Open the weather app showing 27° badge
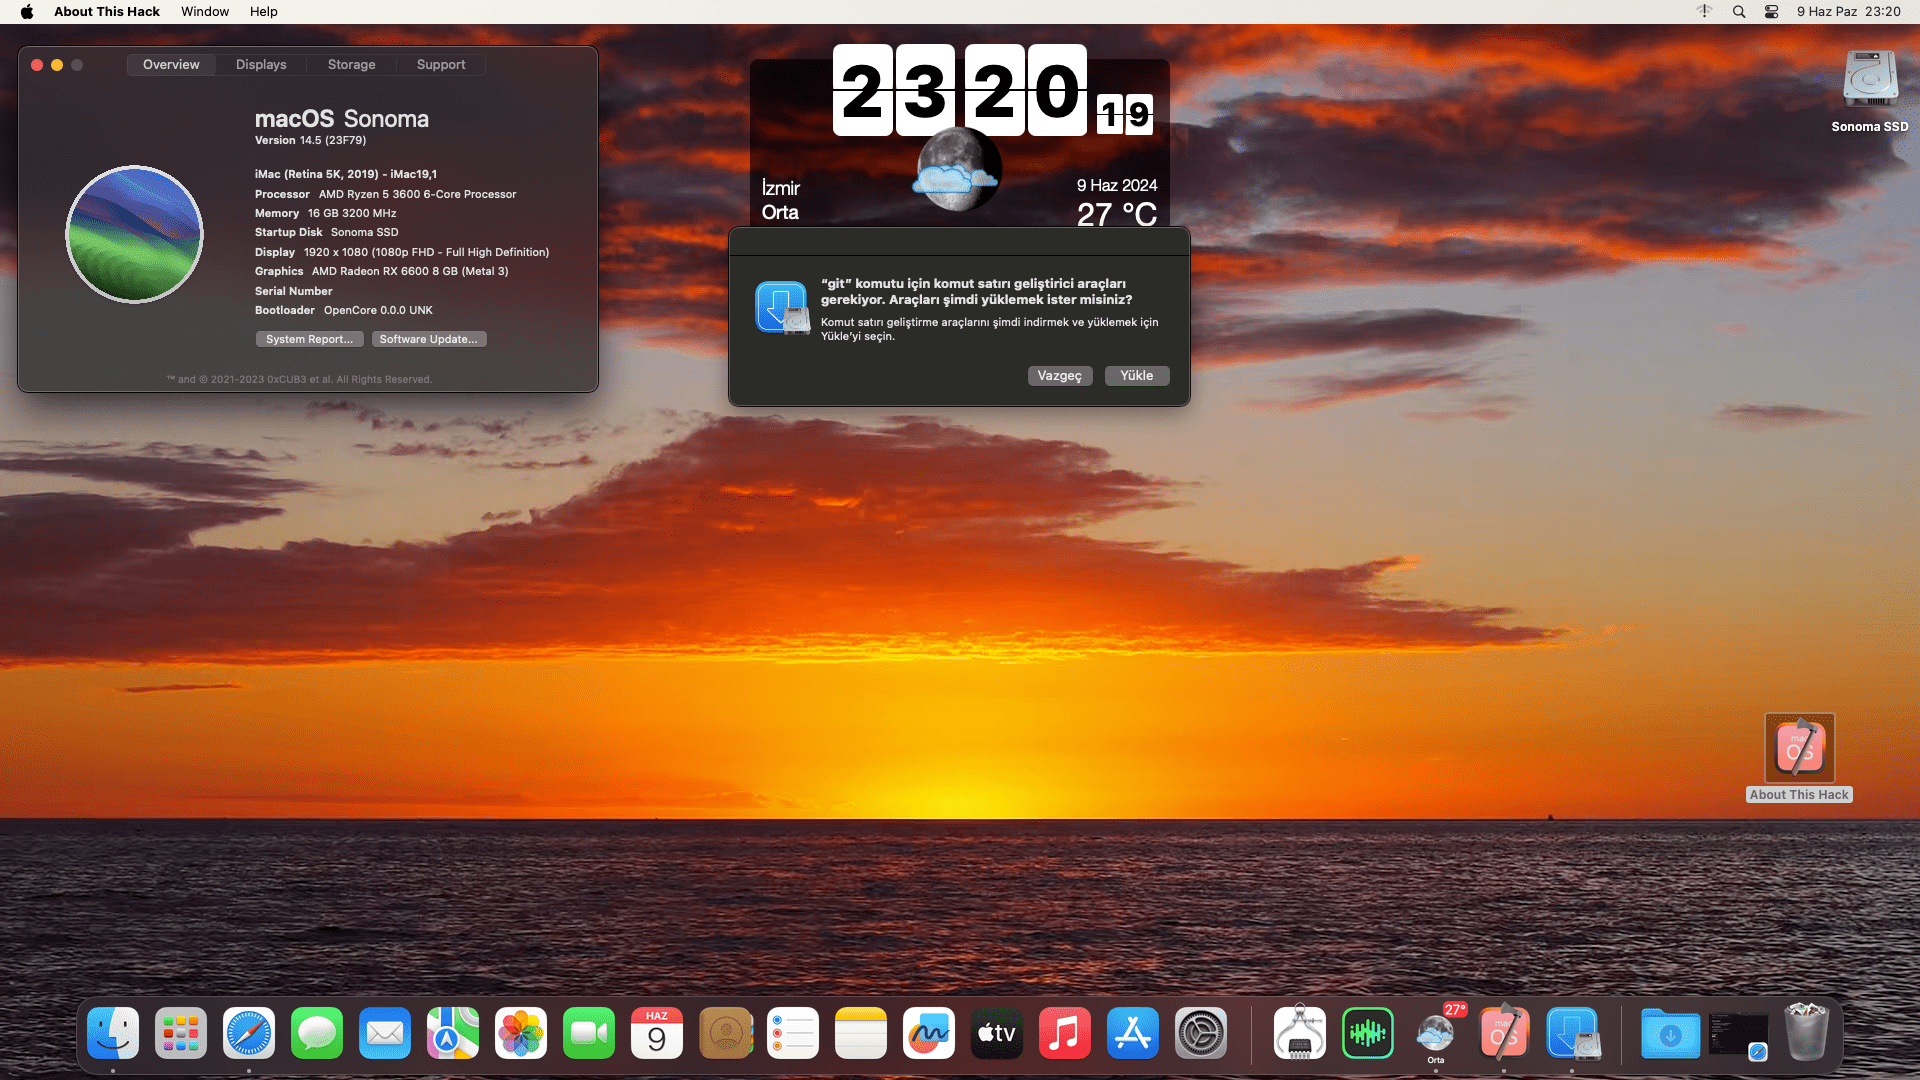Screen dimensions: 1920x1080 [x=1436, y=1033]
